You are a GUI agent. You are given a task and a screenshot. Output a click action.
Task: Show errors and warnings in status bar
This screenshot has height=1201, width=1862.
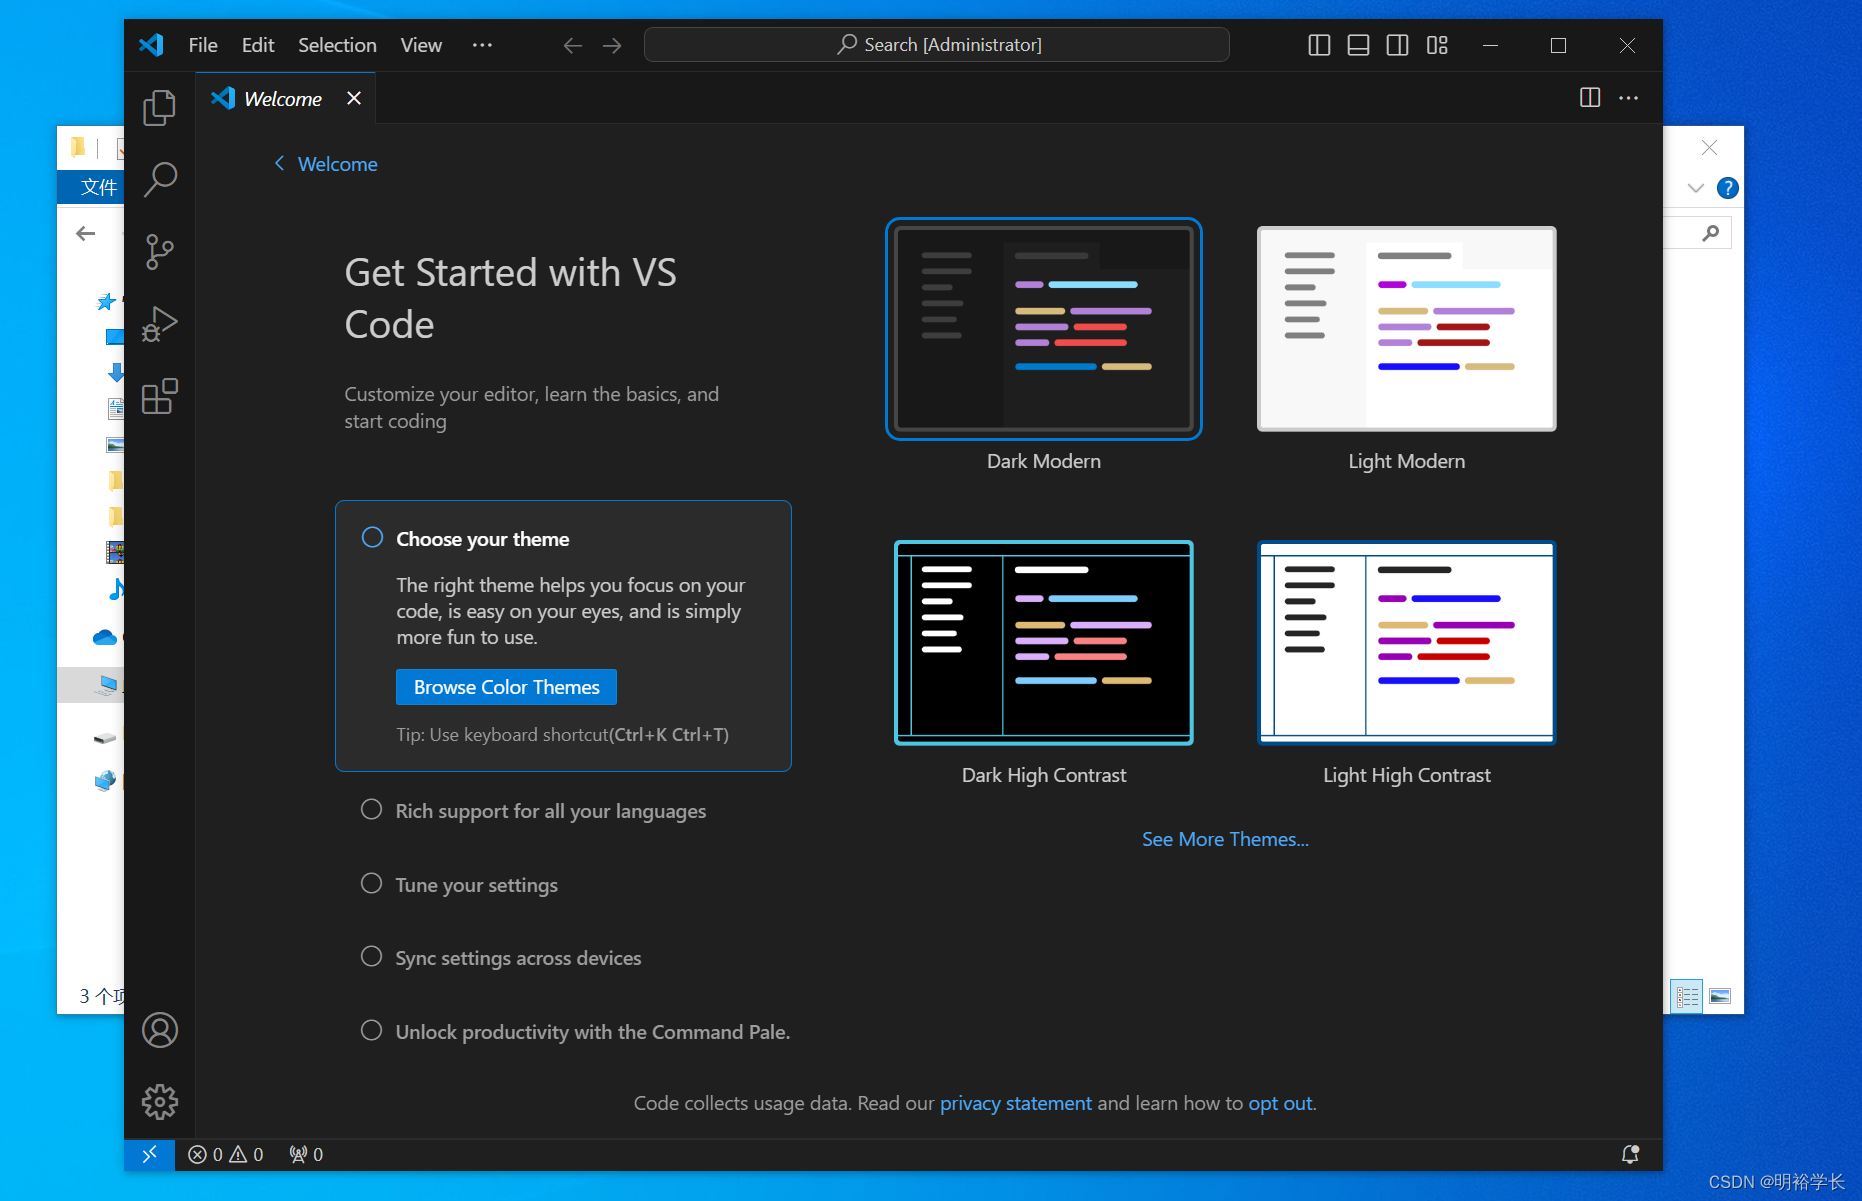pos(226,1155)
